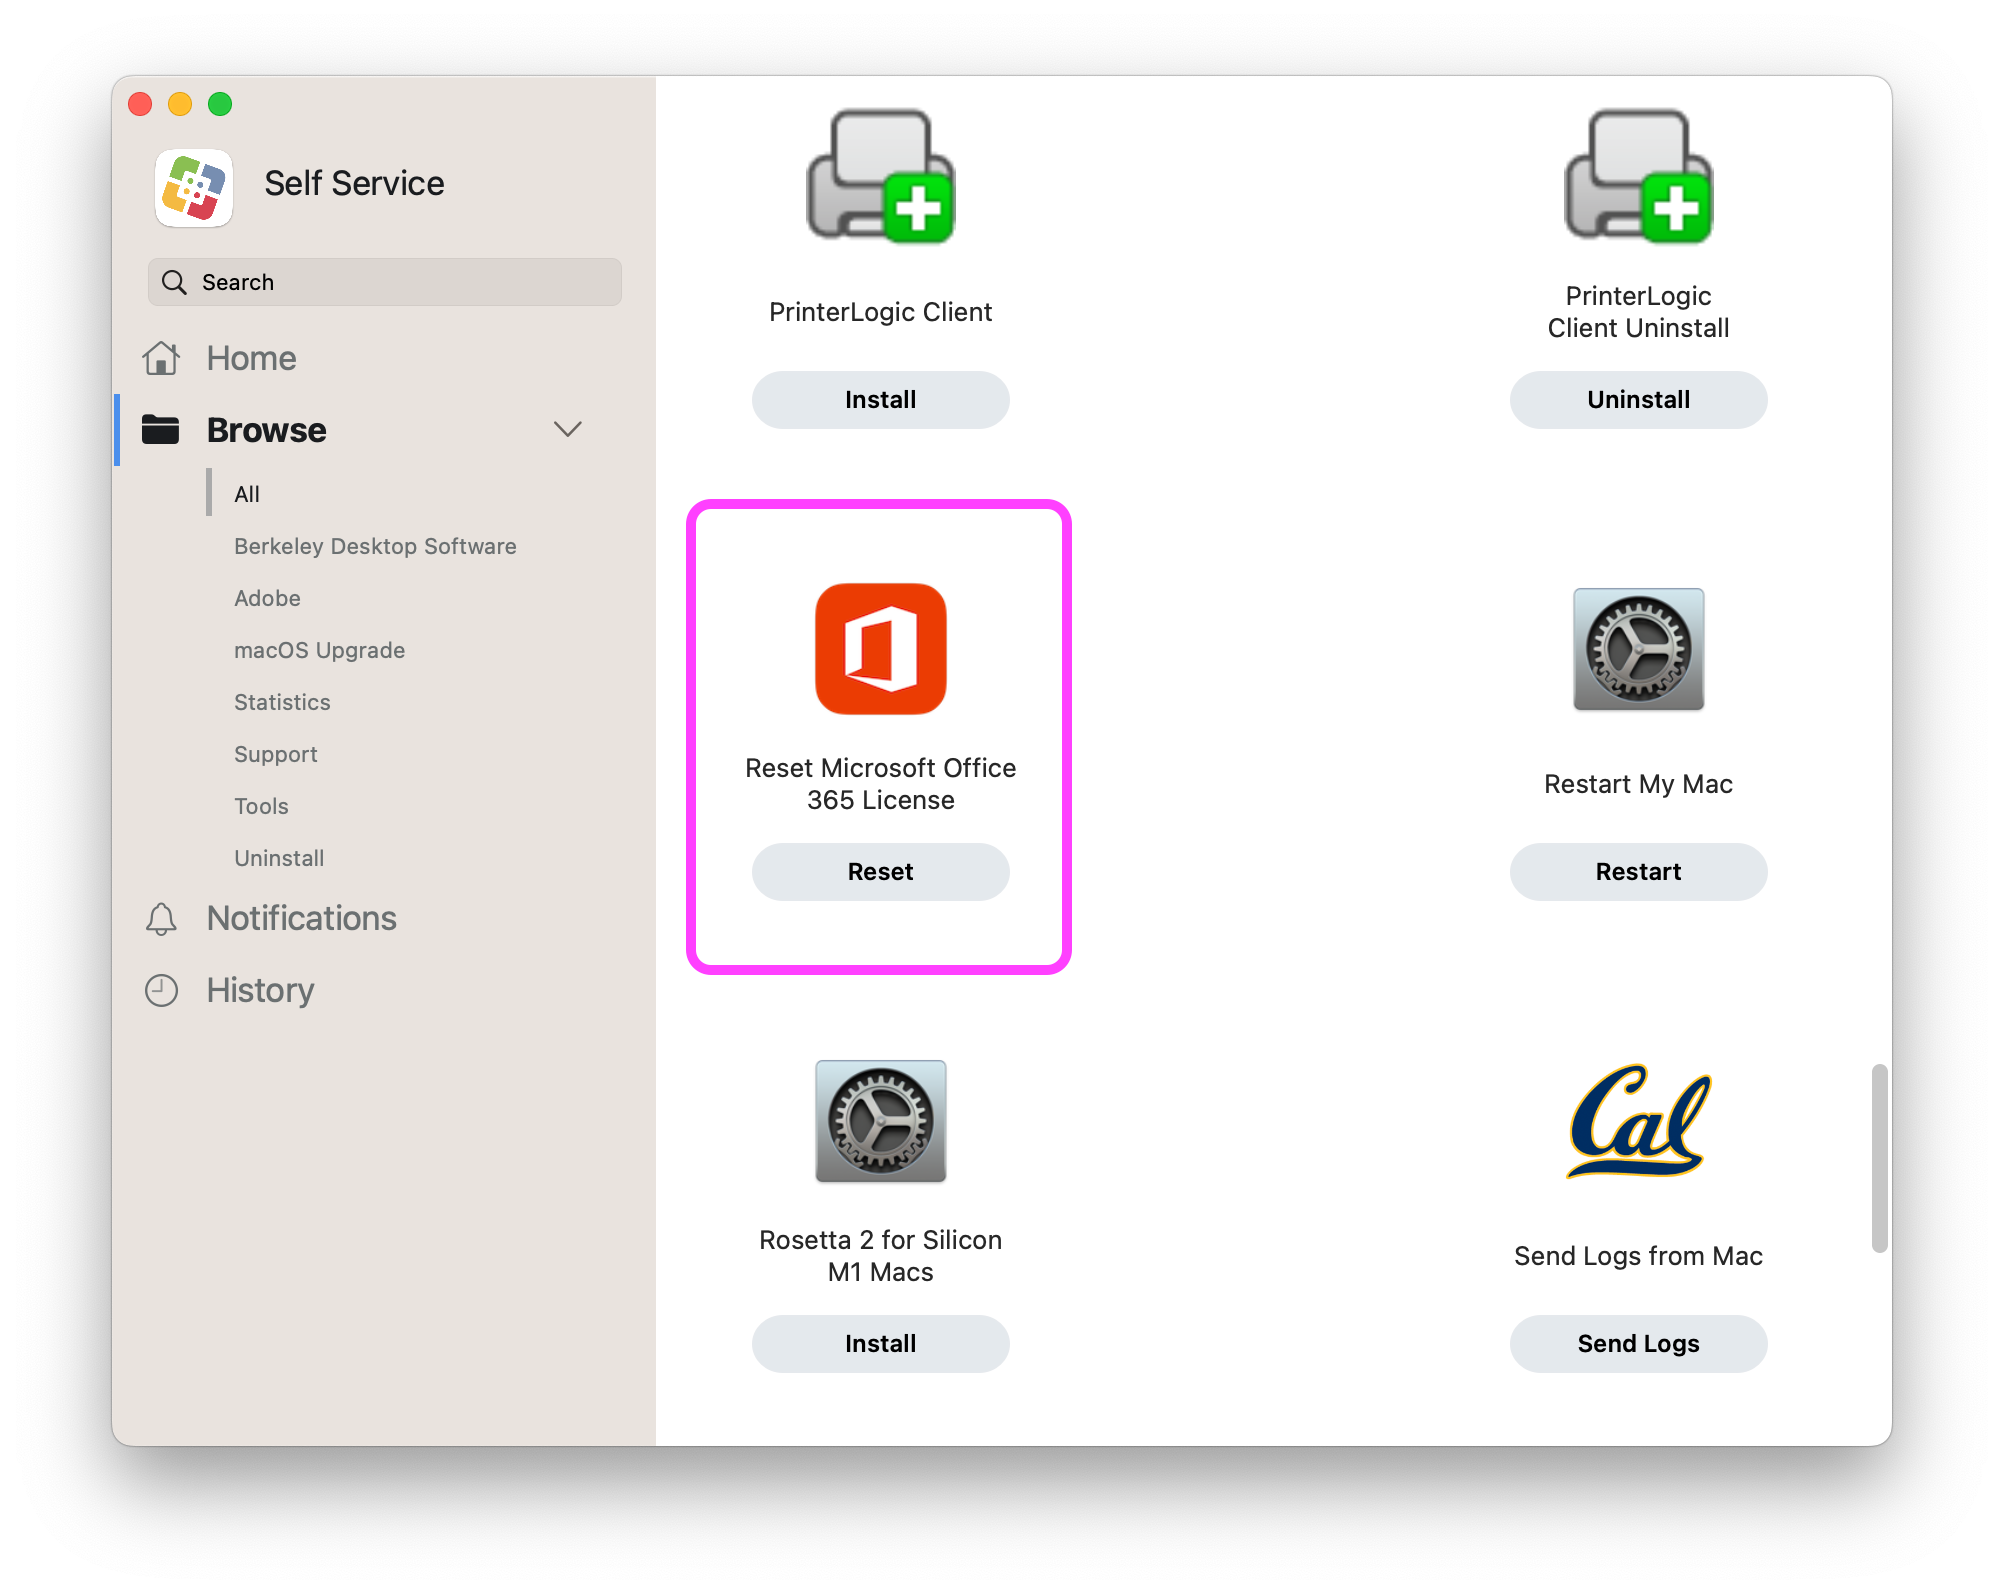This screenshot has height=1594, width=2004.
Task: Click the Home sidebar icon
Action: 163,358
